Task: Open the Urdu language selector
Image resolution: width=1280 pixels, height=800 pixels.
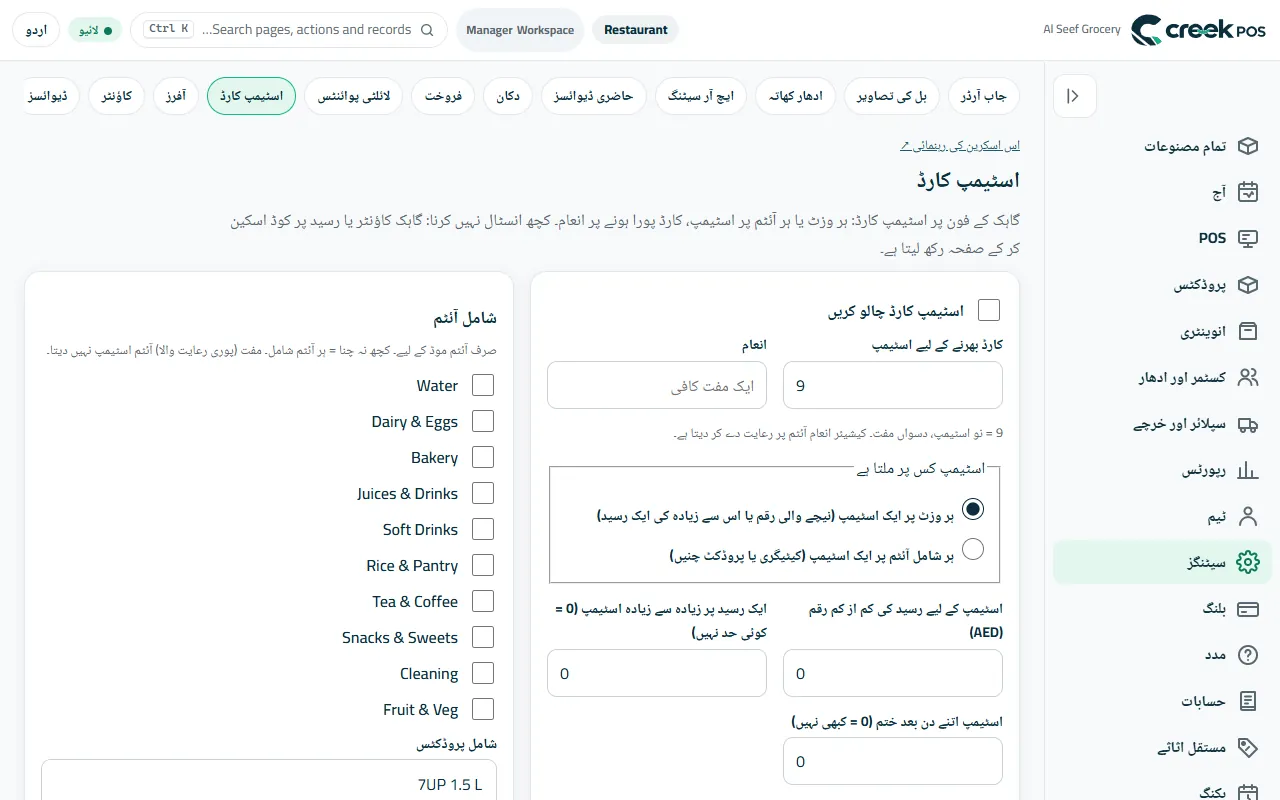Action: 36,30
